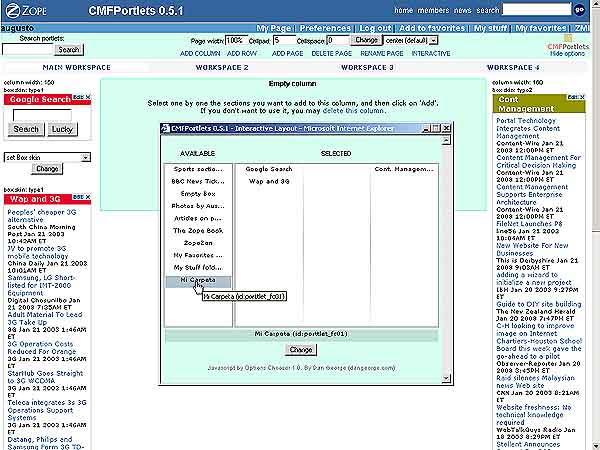Click the Lucky button
Viewport: 600px width, 450px height.
[62, 129]
